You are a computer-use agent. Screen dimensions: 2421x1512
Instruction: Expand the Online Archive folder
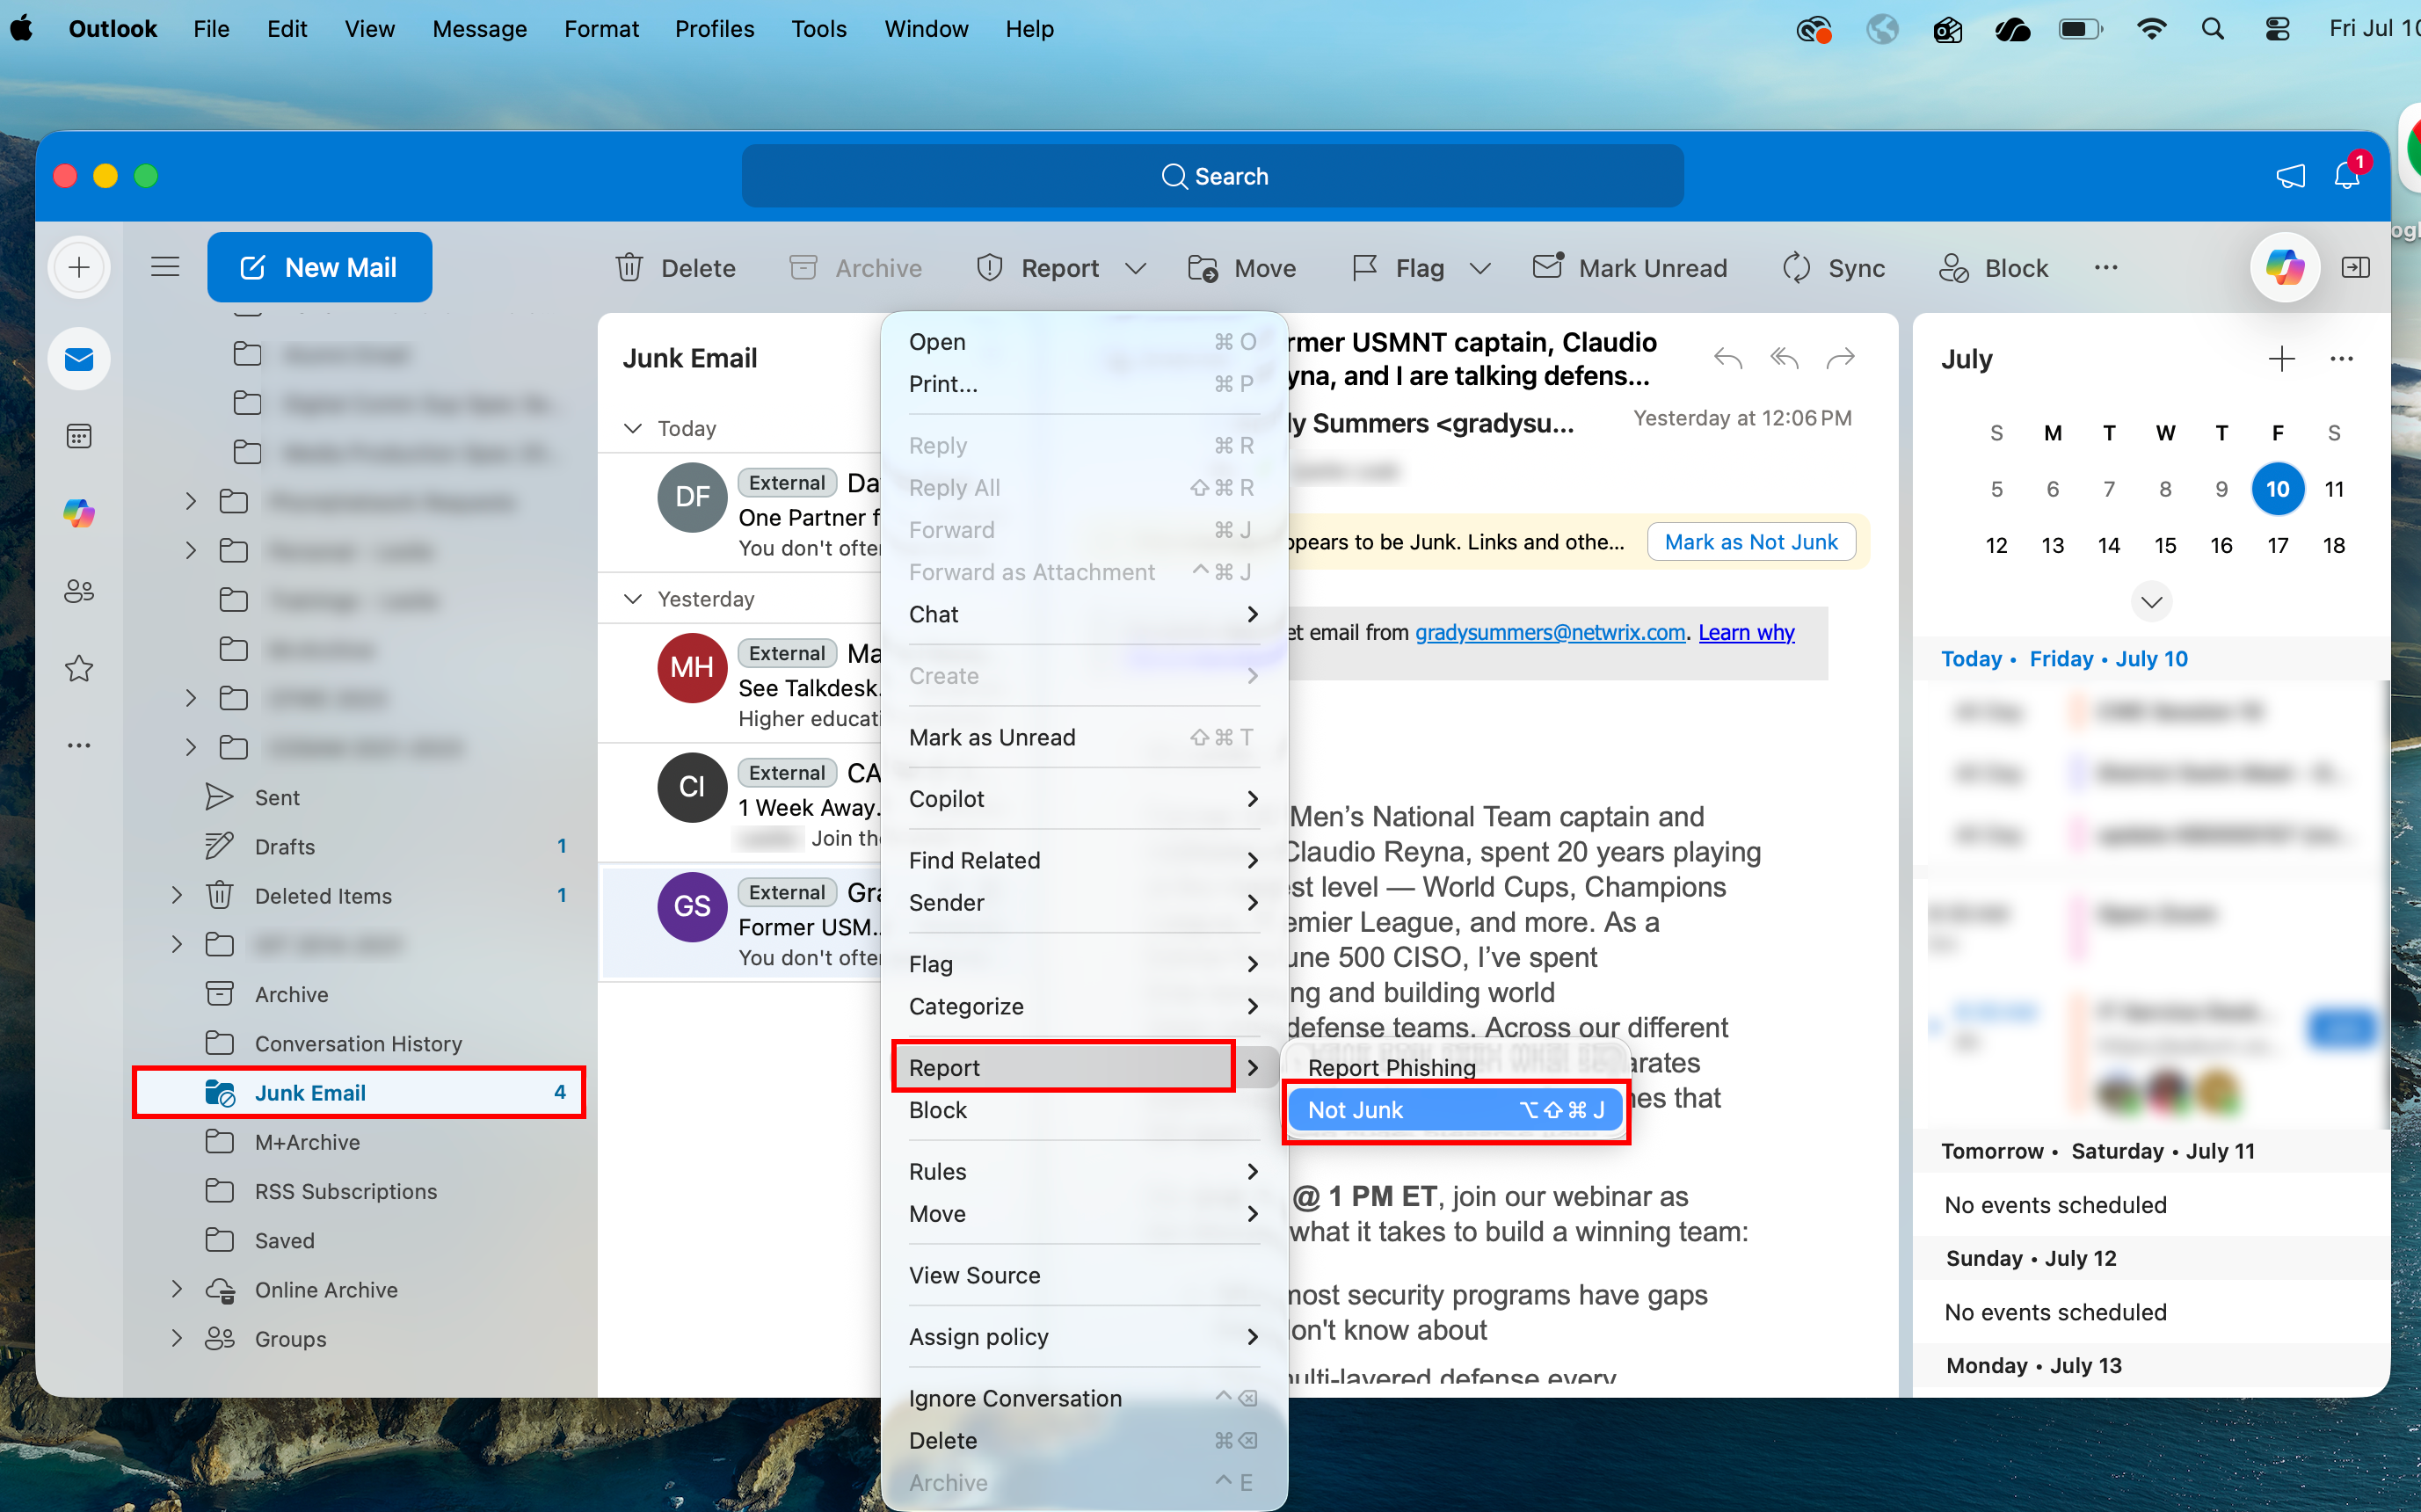click(x=177, y=1289)
